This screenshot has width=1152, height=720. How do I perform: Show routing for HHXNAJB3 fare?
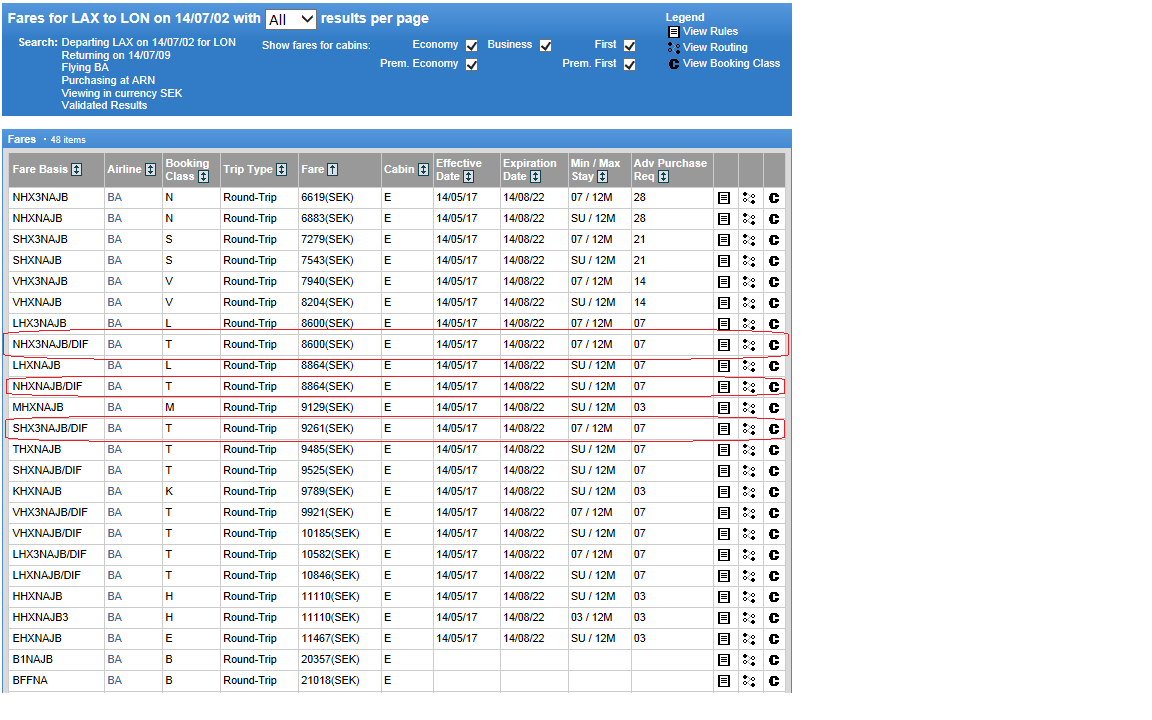pyautogui.click(x=749, y=618)
